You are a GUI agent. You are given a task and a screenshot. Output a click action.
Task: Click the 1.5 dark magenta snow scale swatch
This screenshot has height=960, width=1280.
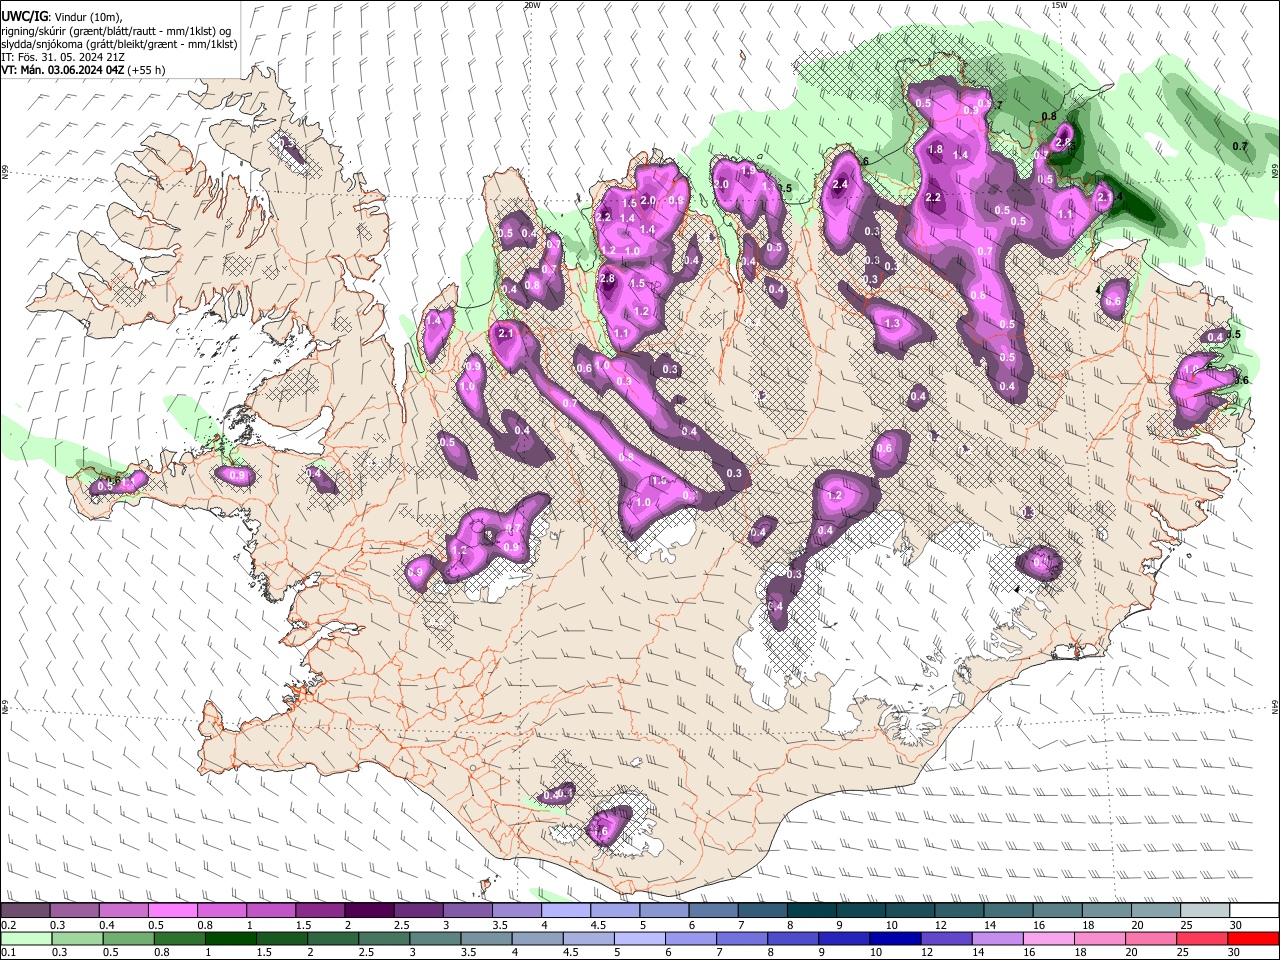320,910
